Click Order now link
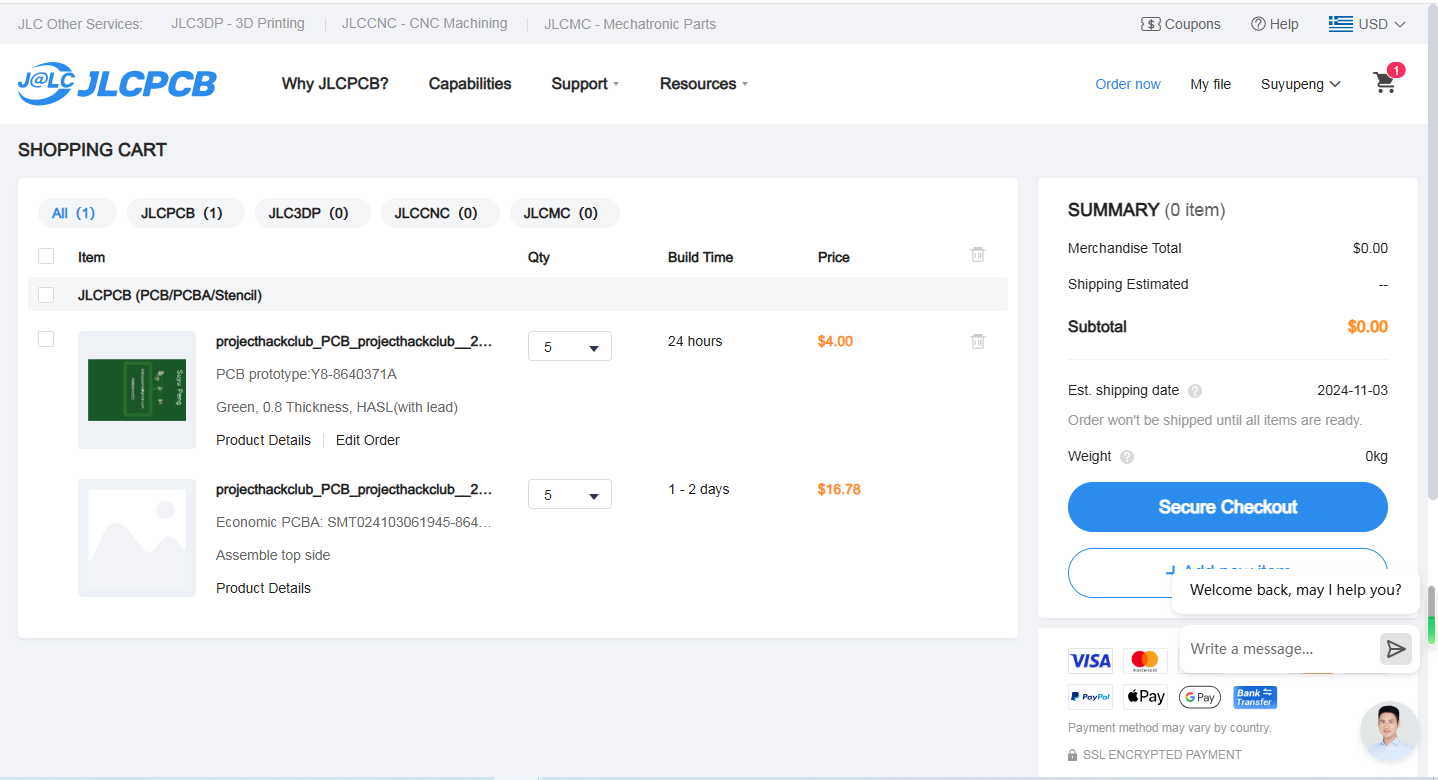Image resolution: width=1438 pixels, height=780 pixels. pos(1128,84)
